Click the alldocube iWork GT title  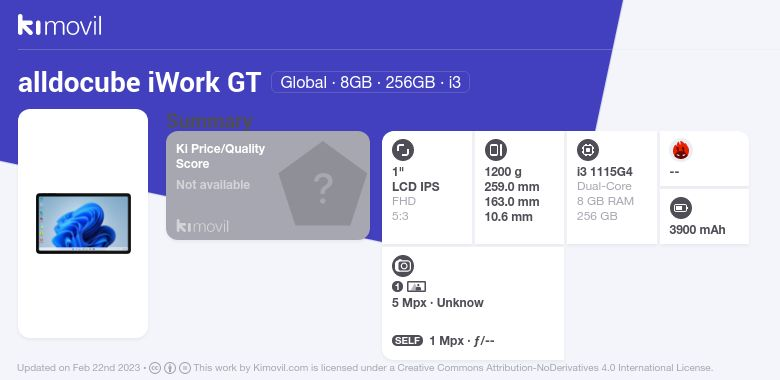(139, 82)
